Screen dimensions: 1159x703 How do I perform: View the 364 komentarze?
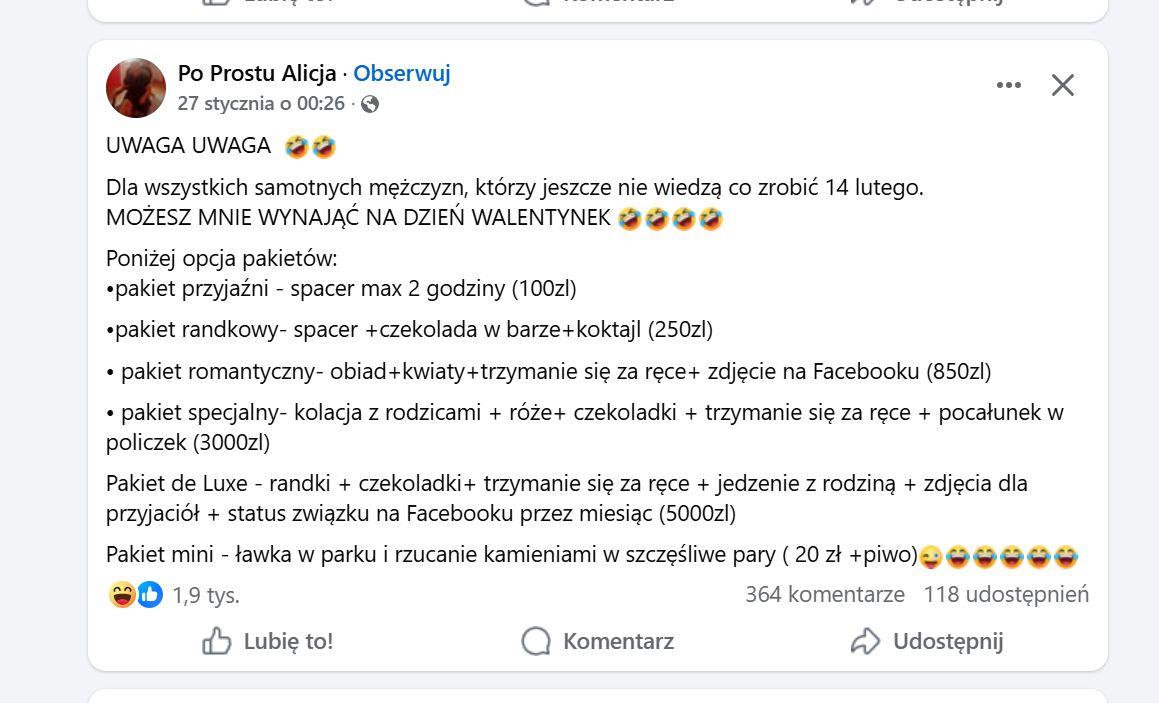(824, 595)
